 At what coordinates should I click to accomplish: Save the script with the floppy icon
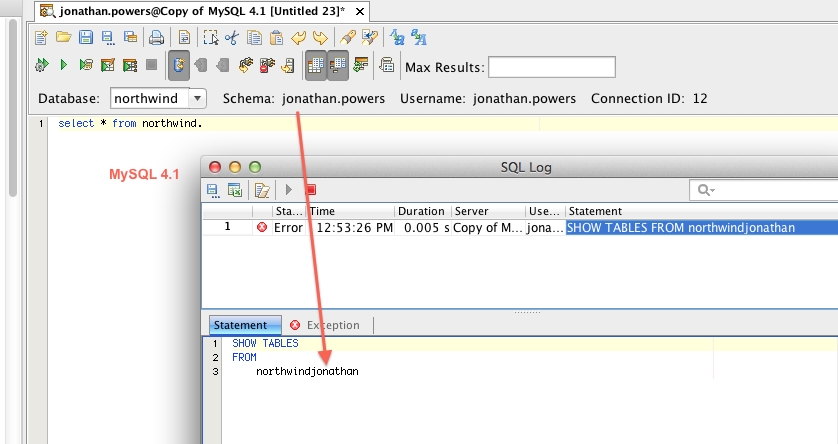tap(86, 37)
